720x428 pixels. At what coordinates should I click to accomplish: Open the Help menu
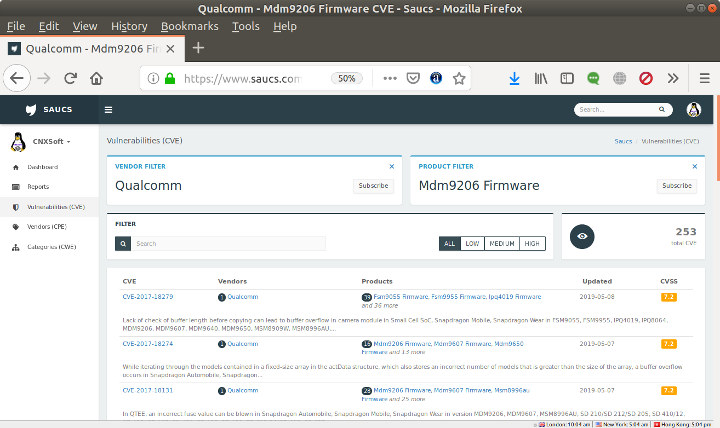[x=285, y=26]
